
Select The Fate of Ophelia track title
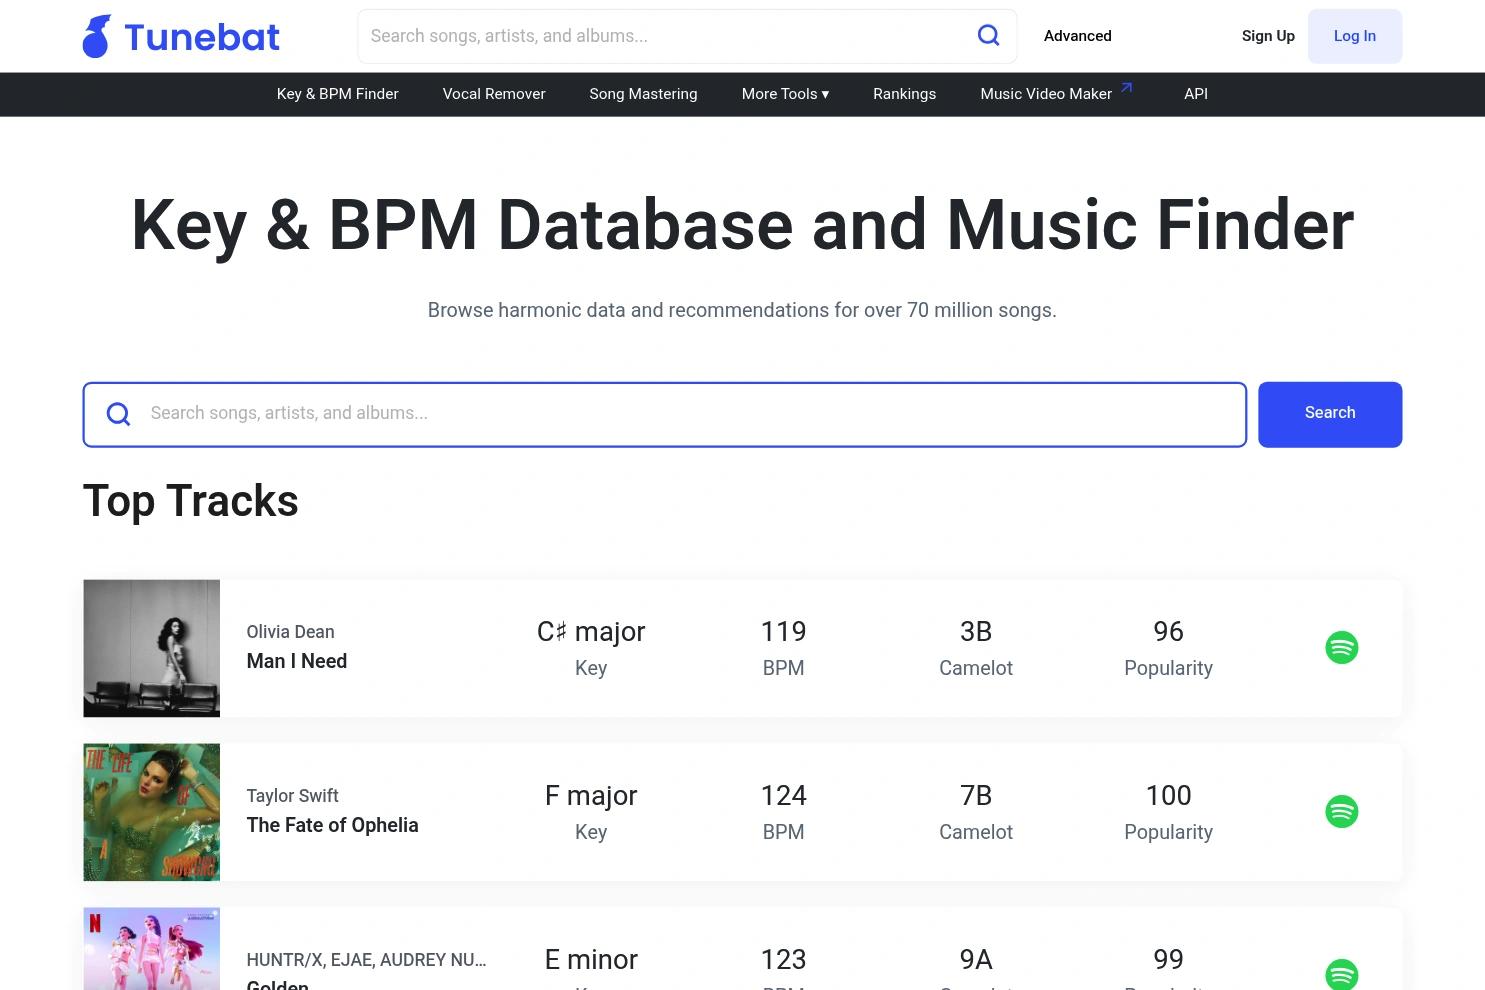click(332, 825)
